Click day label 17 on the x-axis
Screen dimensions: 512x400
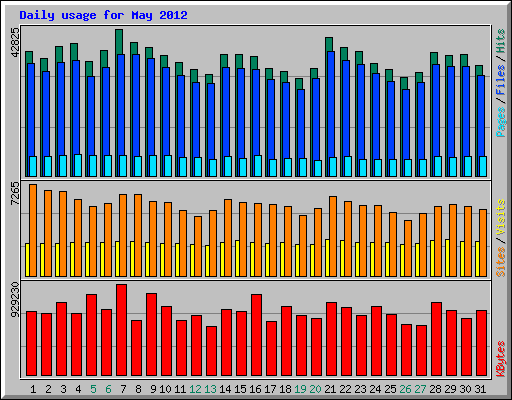(x=270, y=389)
